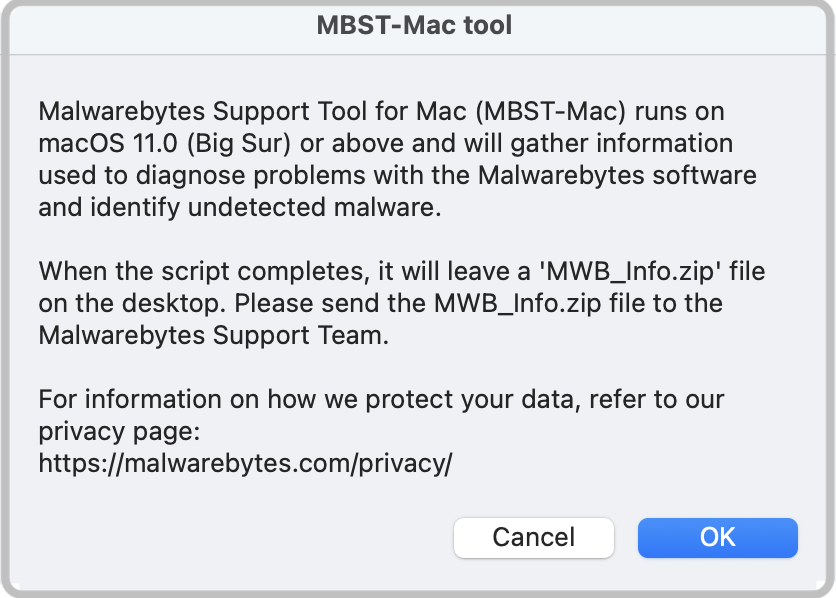Click the MBST-Mac tool title bar

(414, 26)
